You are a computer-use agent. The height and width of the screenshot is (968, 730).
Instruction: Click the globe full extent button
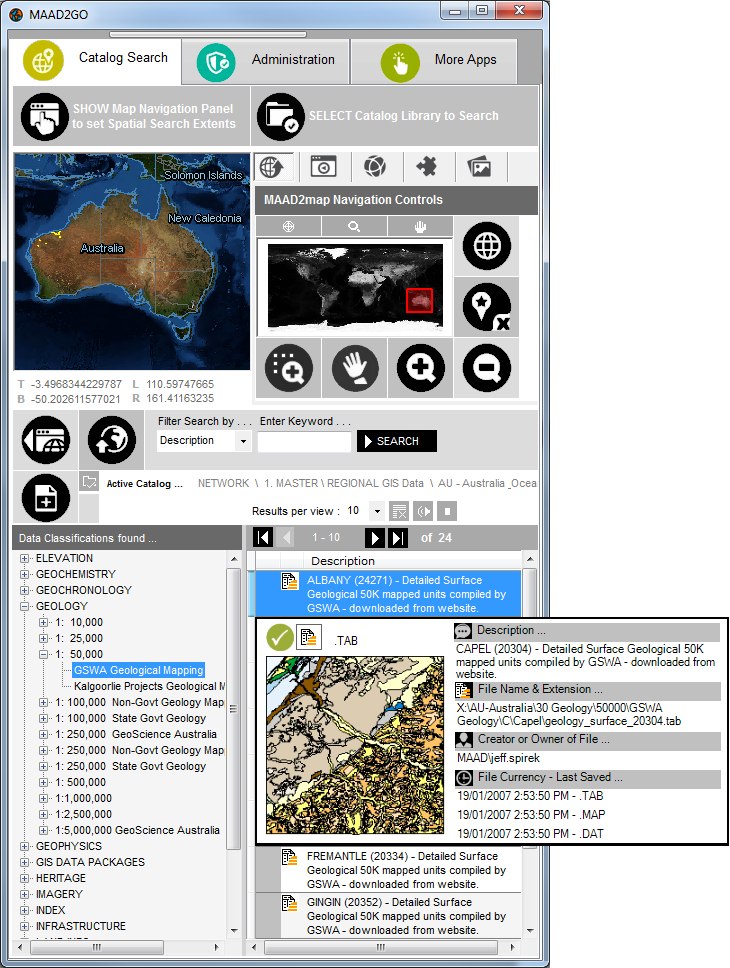coord(487,245)
